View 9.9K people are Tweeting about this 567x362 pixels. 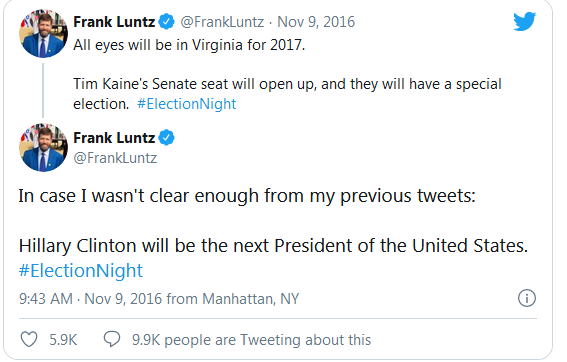click(251, 340)
